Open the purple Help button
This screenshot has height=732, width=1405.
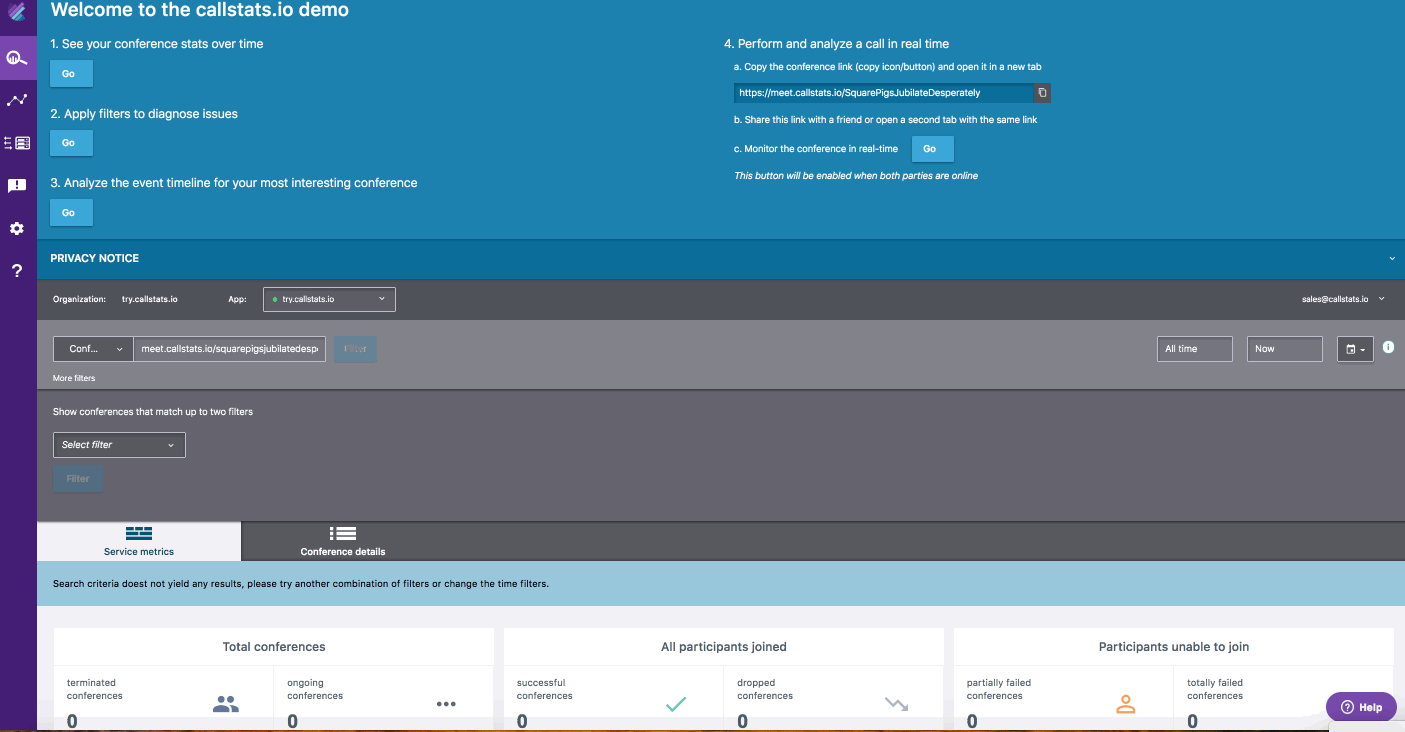[1361, 707]
